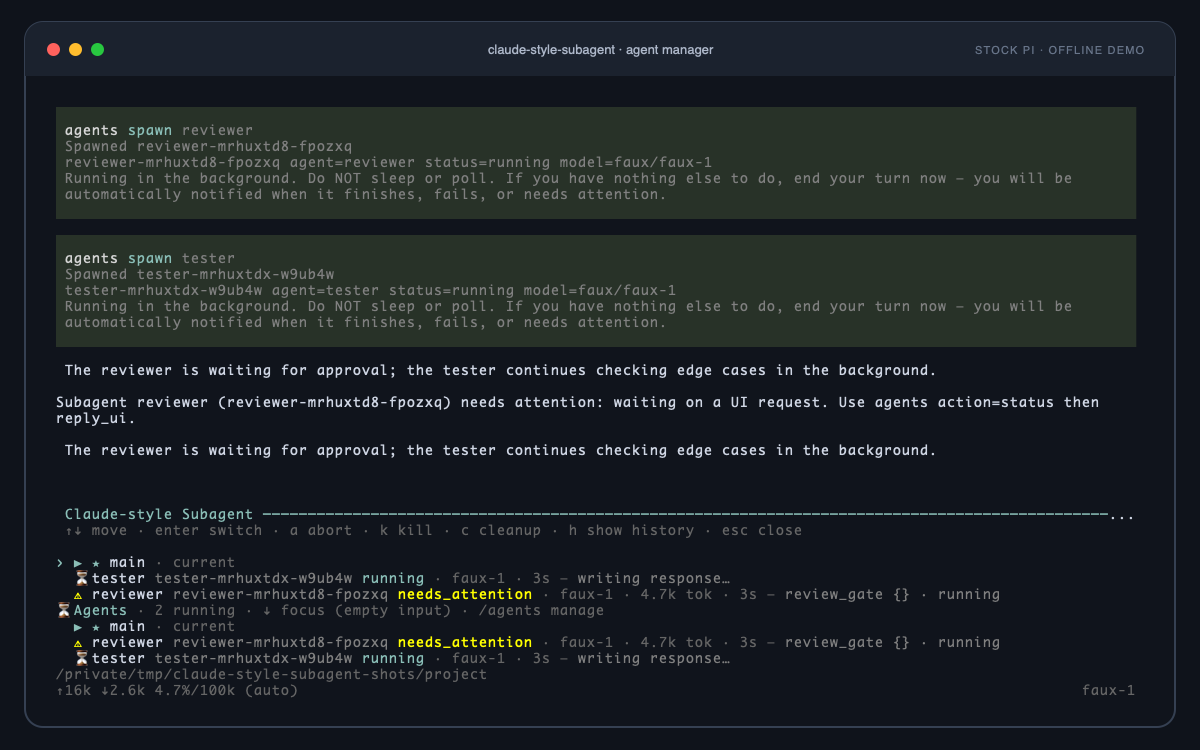
Task: Click the 'agents spawn reviewer' command line
Action: [x=159, y=131]
